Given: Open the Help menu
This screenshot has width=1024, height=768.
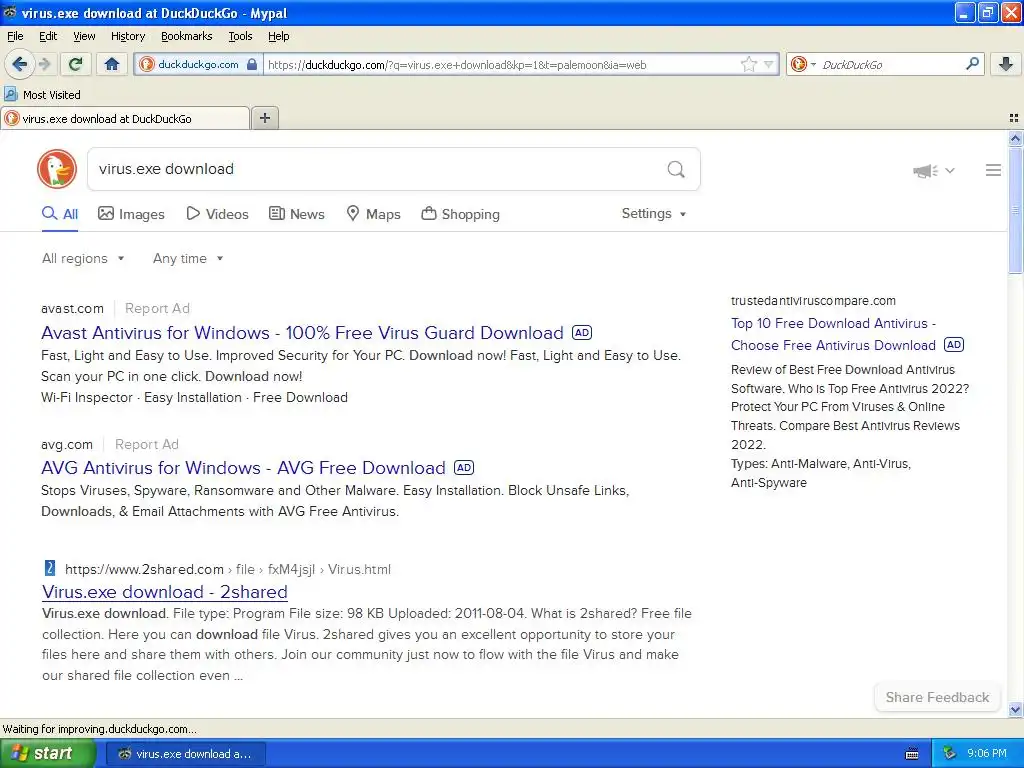Looking at the screenshot, I should pyautogui.click(x=278, y=36).
